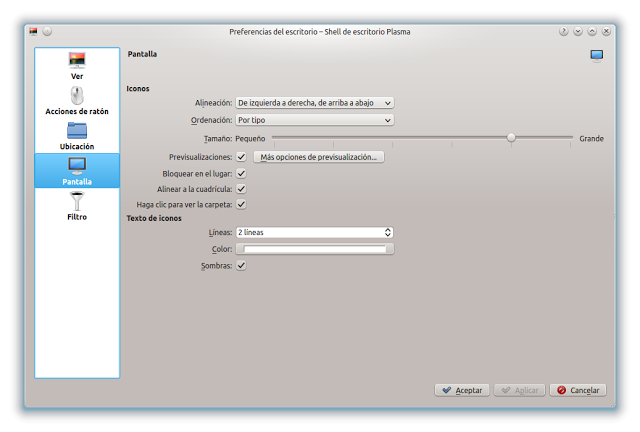
Task: Expand the Ordenación dropdown showing Por tipo
Action: 314,120
